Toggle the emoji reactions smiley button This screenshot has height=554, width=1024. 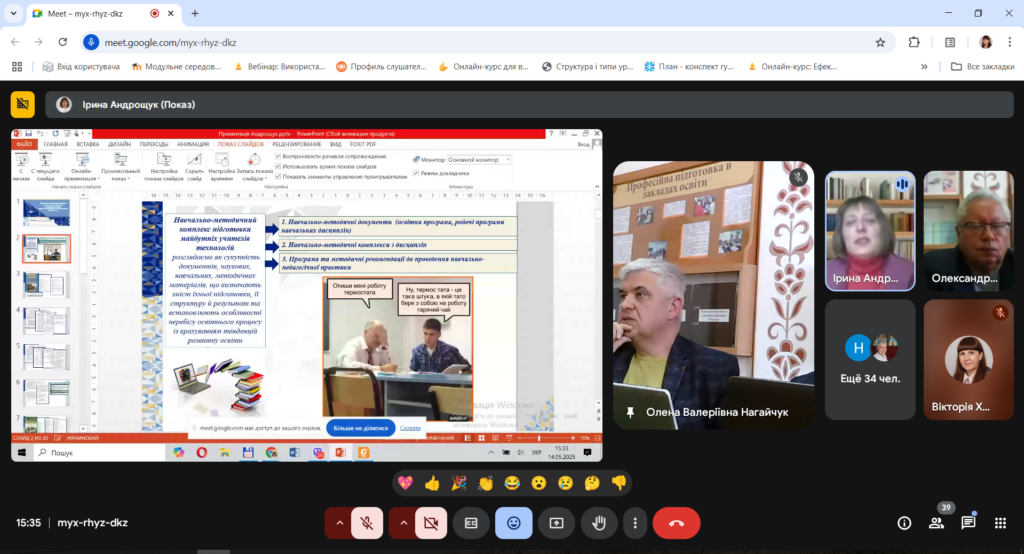pyautogui.click(x=513, y=523)
